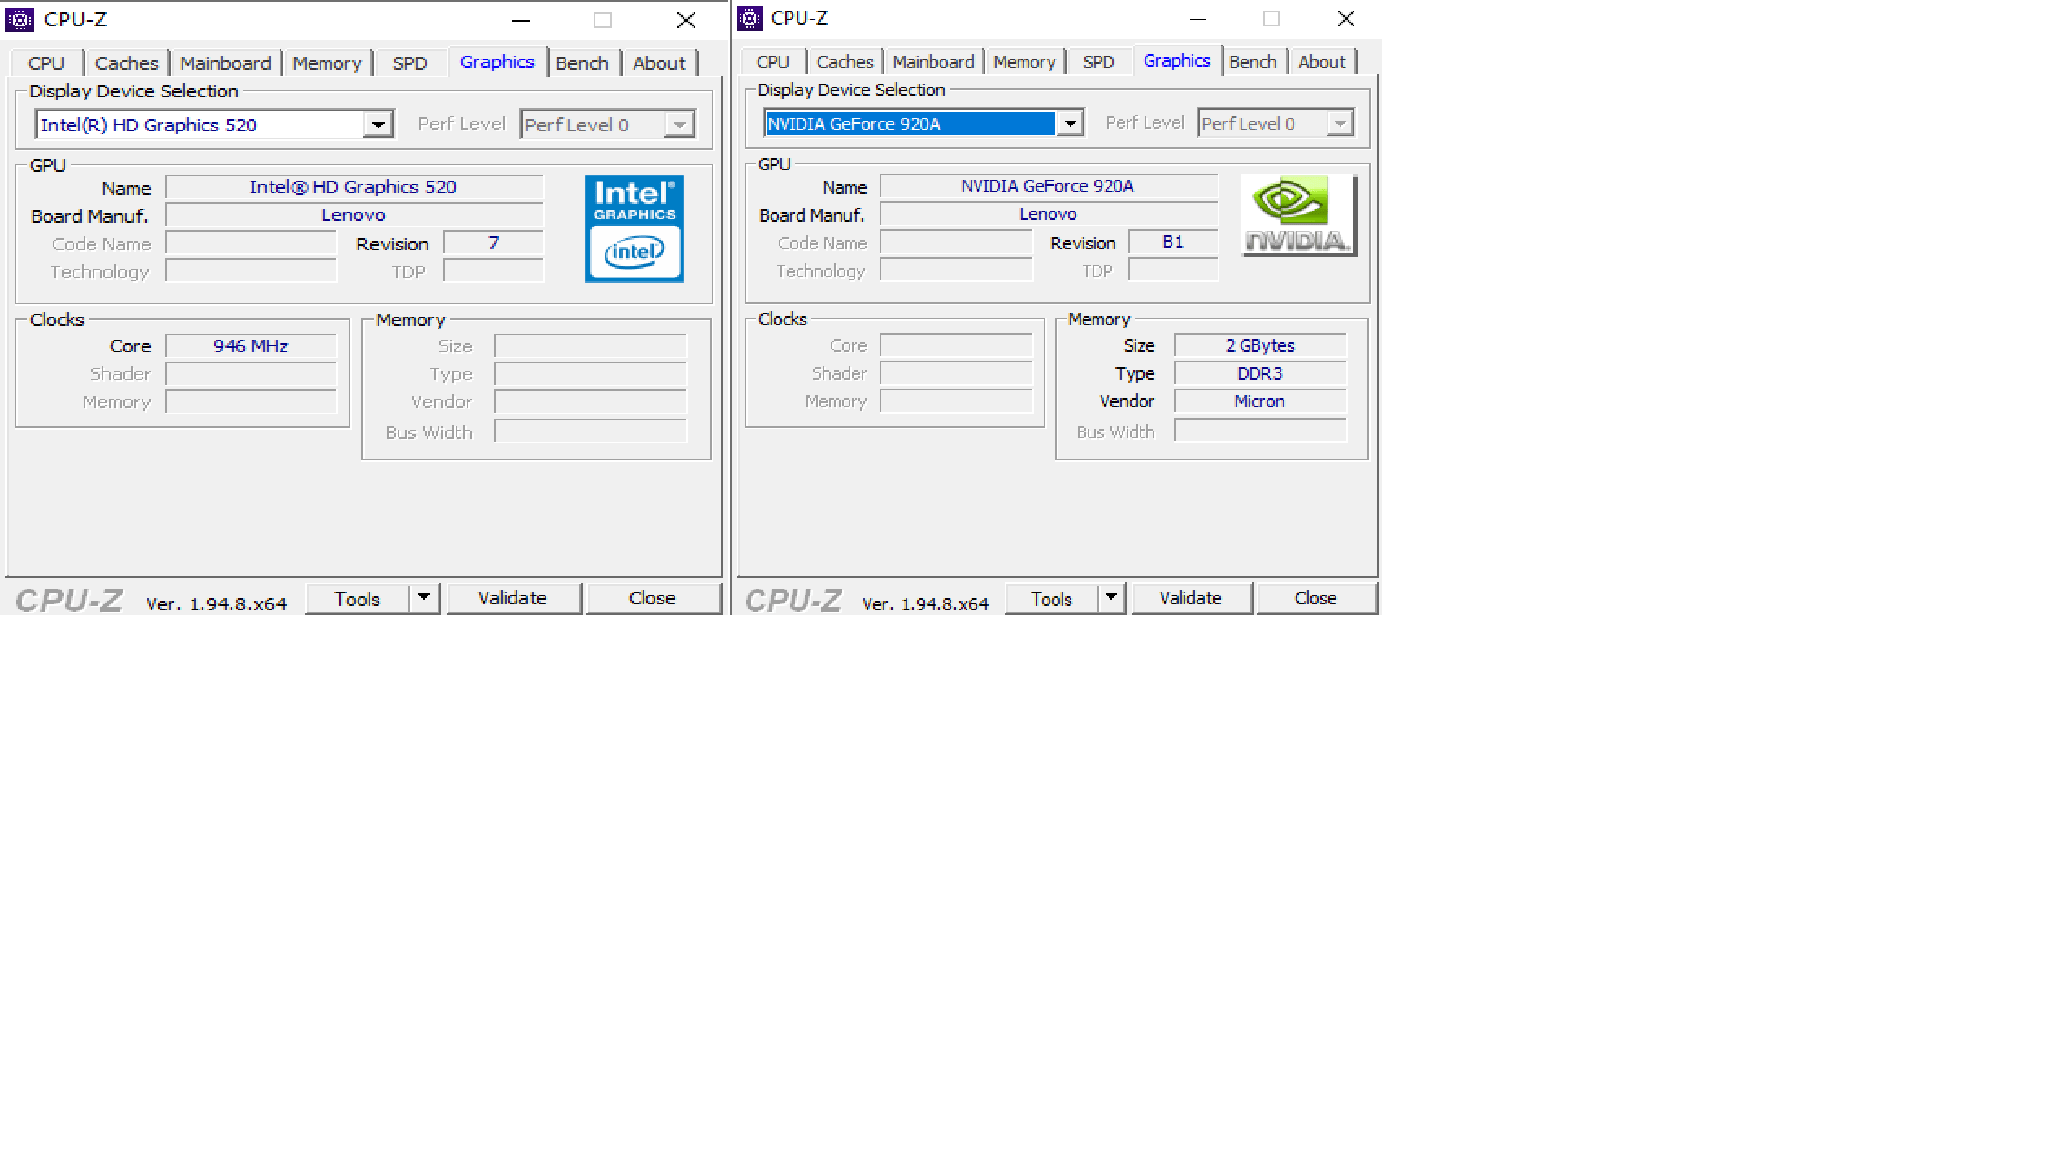Open the CPU tab in left window

[x=46, y=63]
